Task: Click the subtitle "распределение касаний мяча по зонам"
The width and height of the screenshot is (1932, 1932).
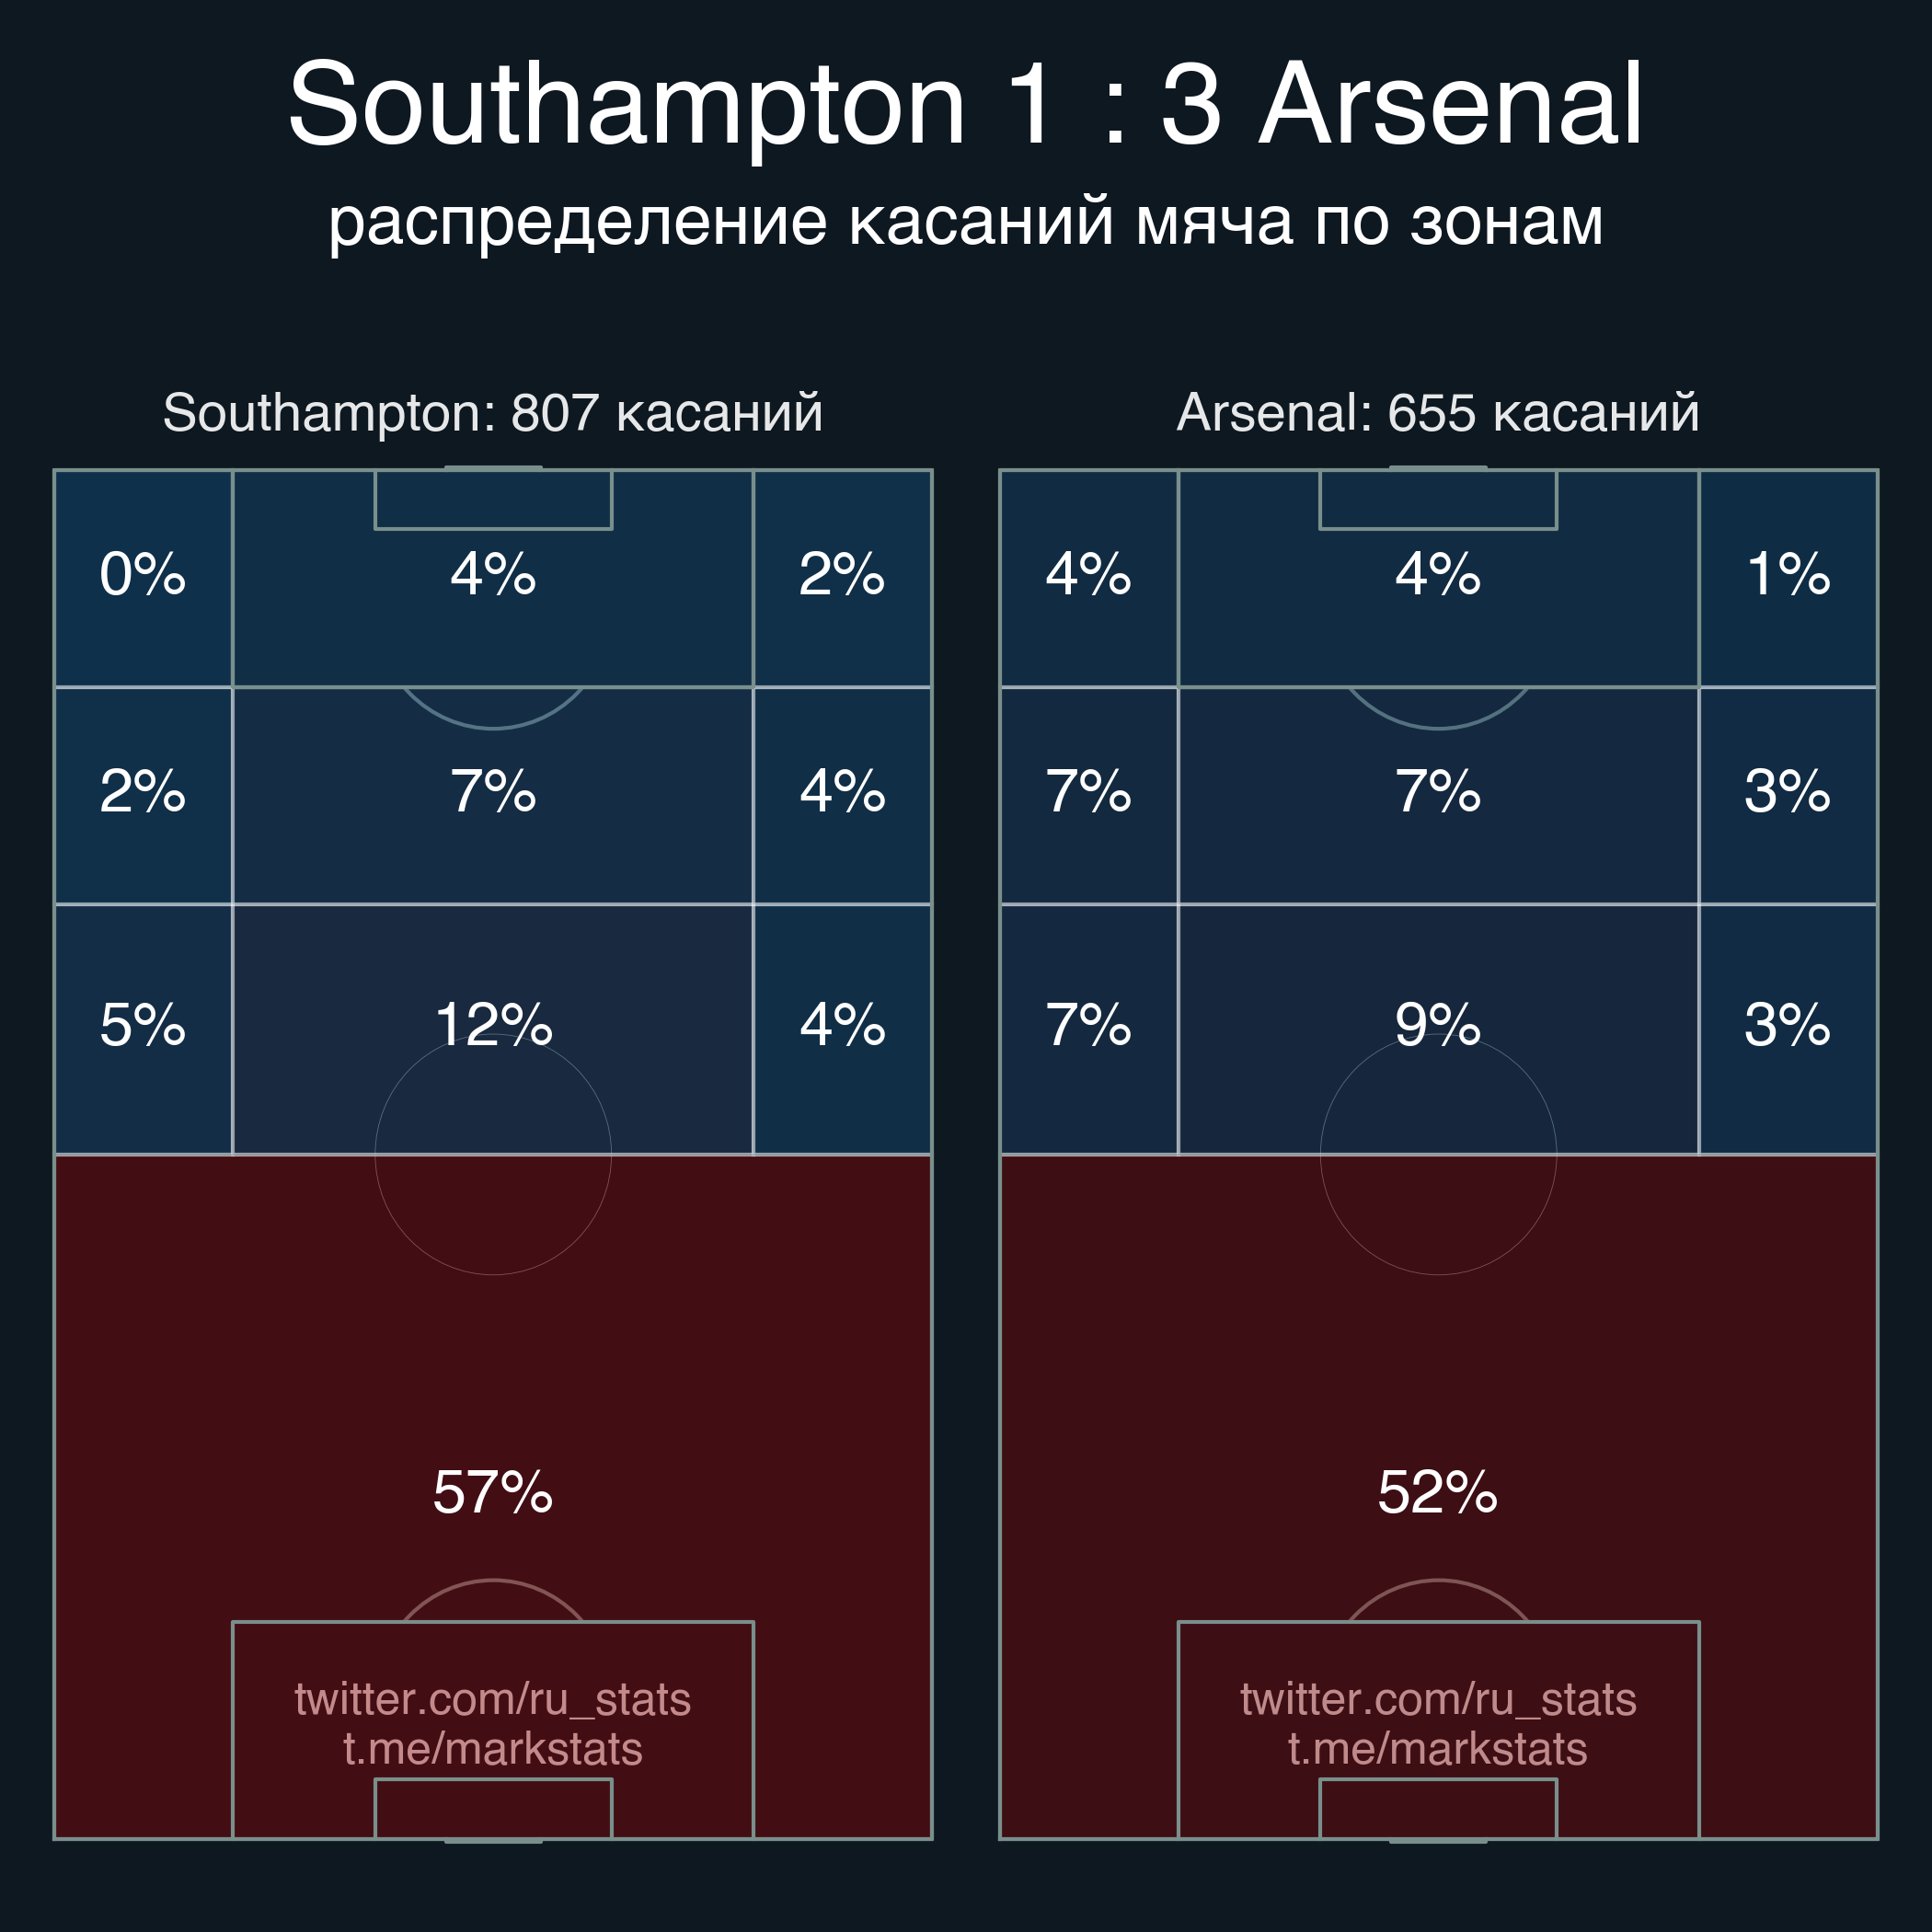Action: click(965, 221)
